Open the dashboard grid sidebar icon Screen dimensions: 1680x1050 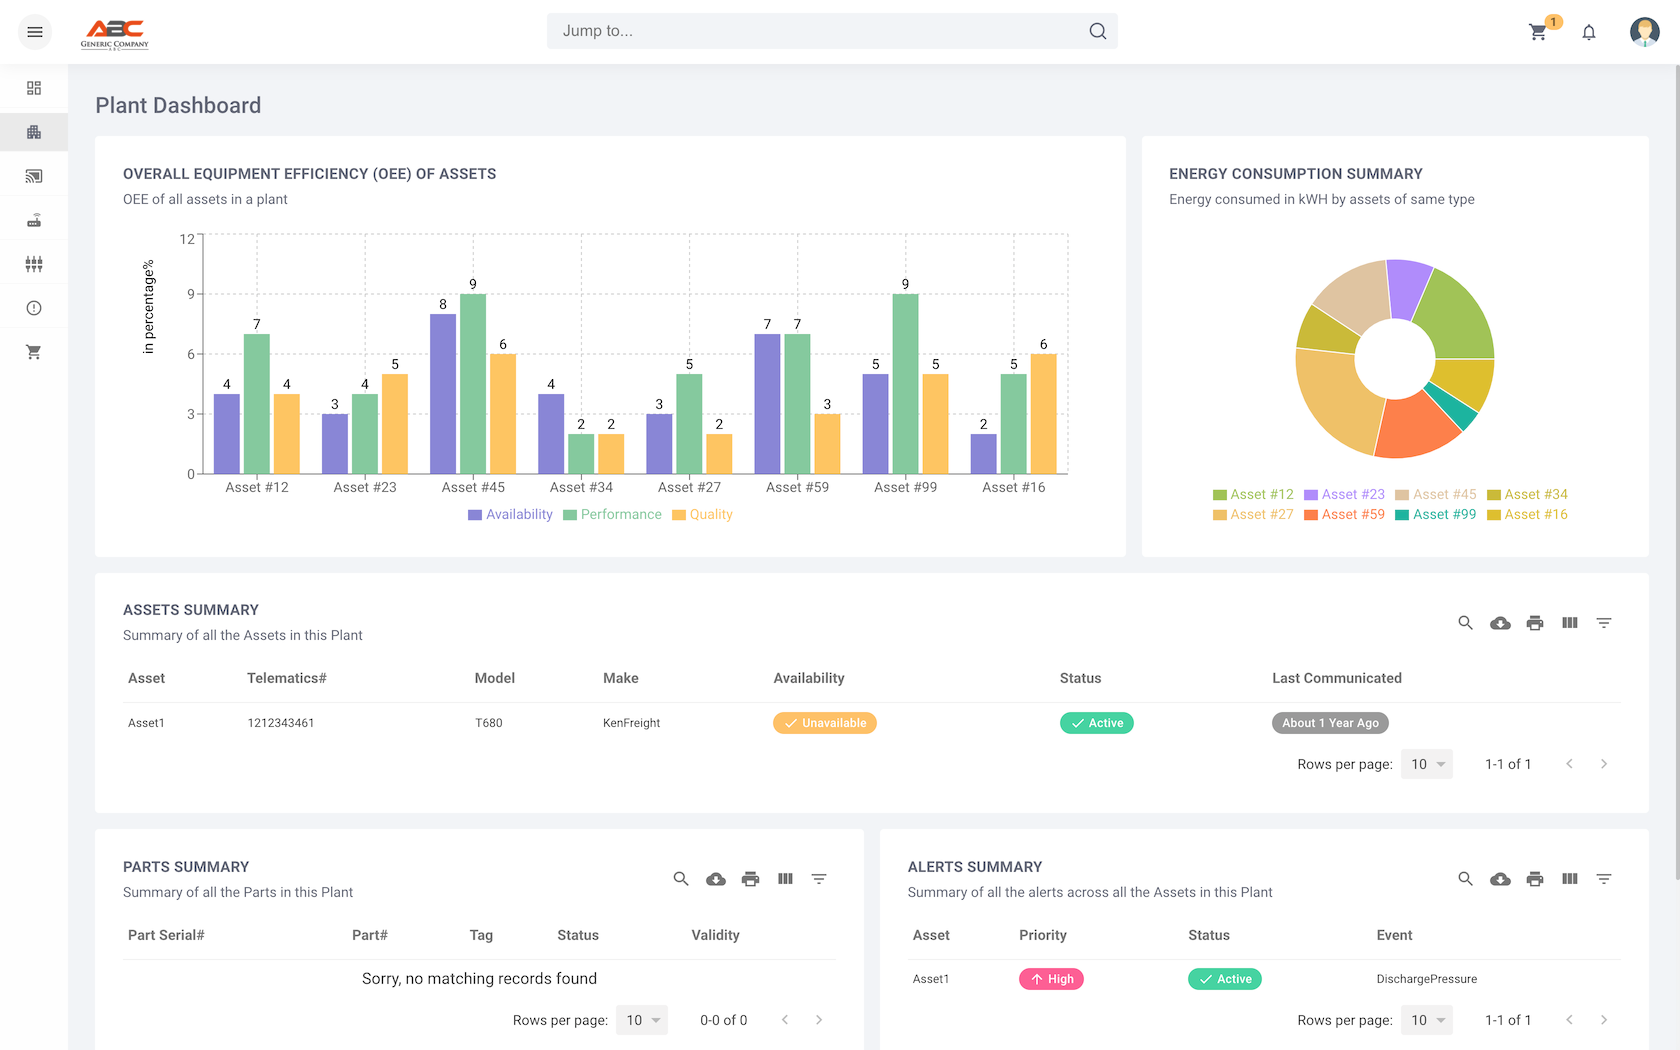34,88
